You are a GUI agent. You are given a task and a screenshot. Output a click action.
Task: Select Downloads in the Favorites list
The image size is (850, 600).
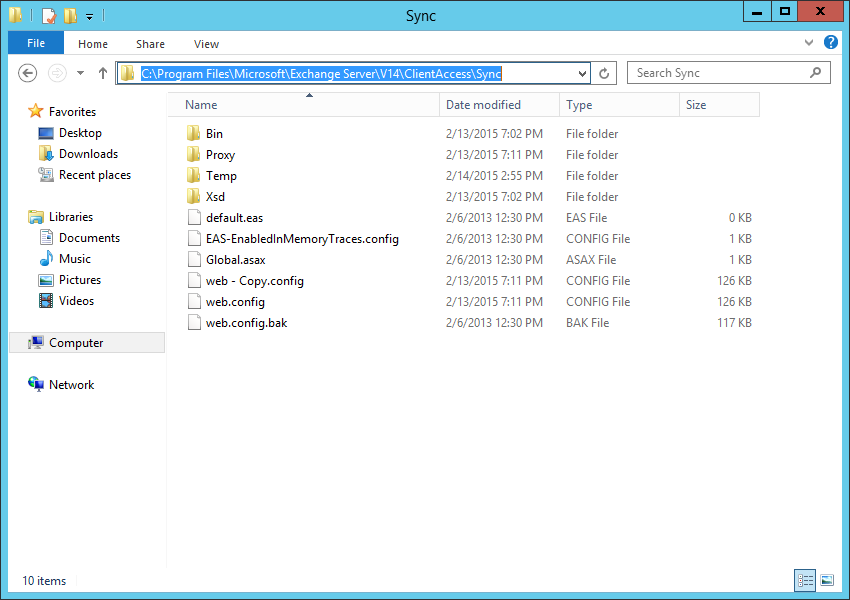click(x=88, y=154)
